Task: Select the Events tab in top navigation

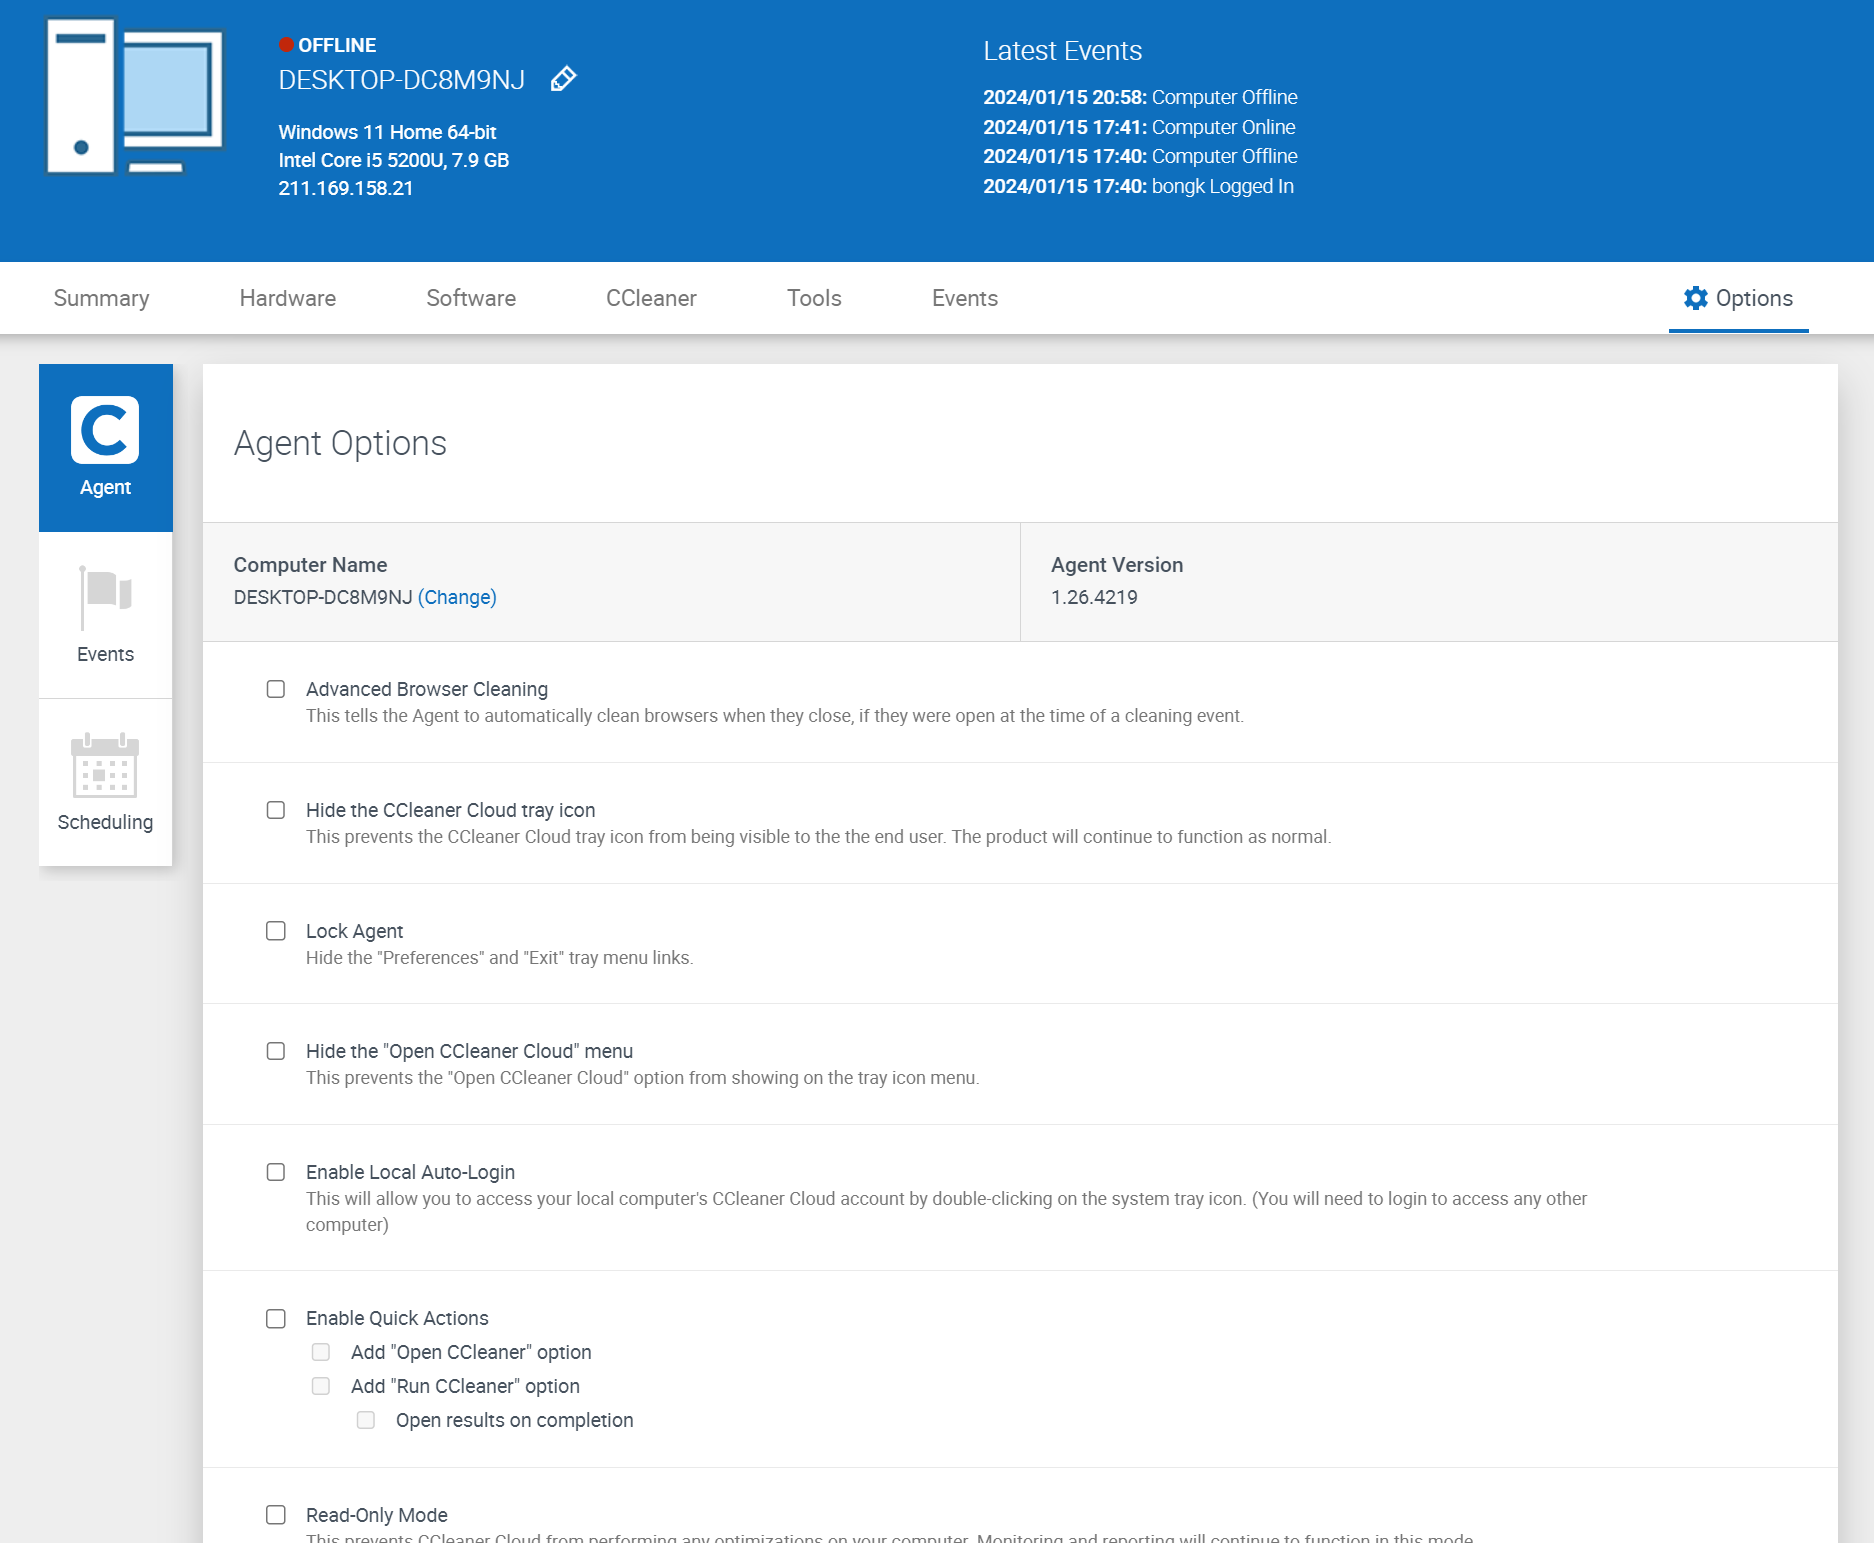Action: [965, 298]
